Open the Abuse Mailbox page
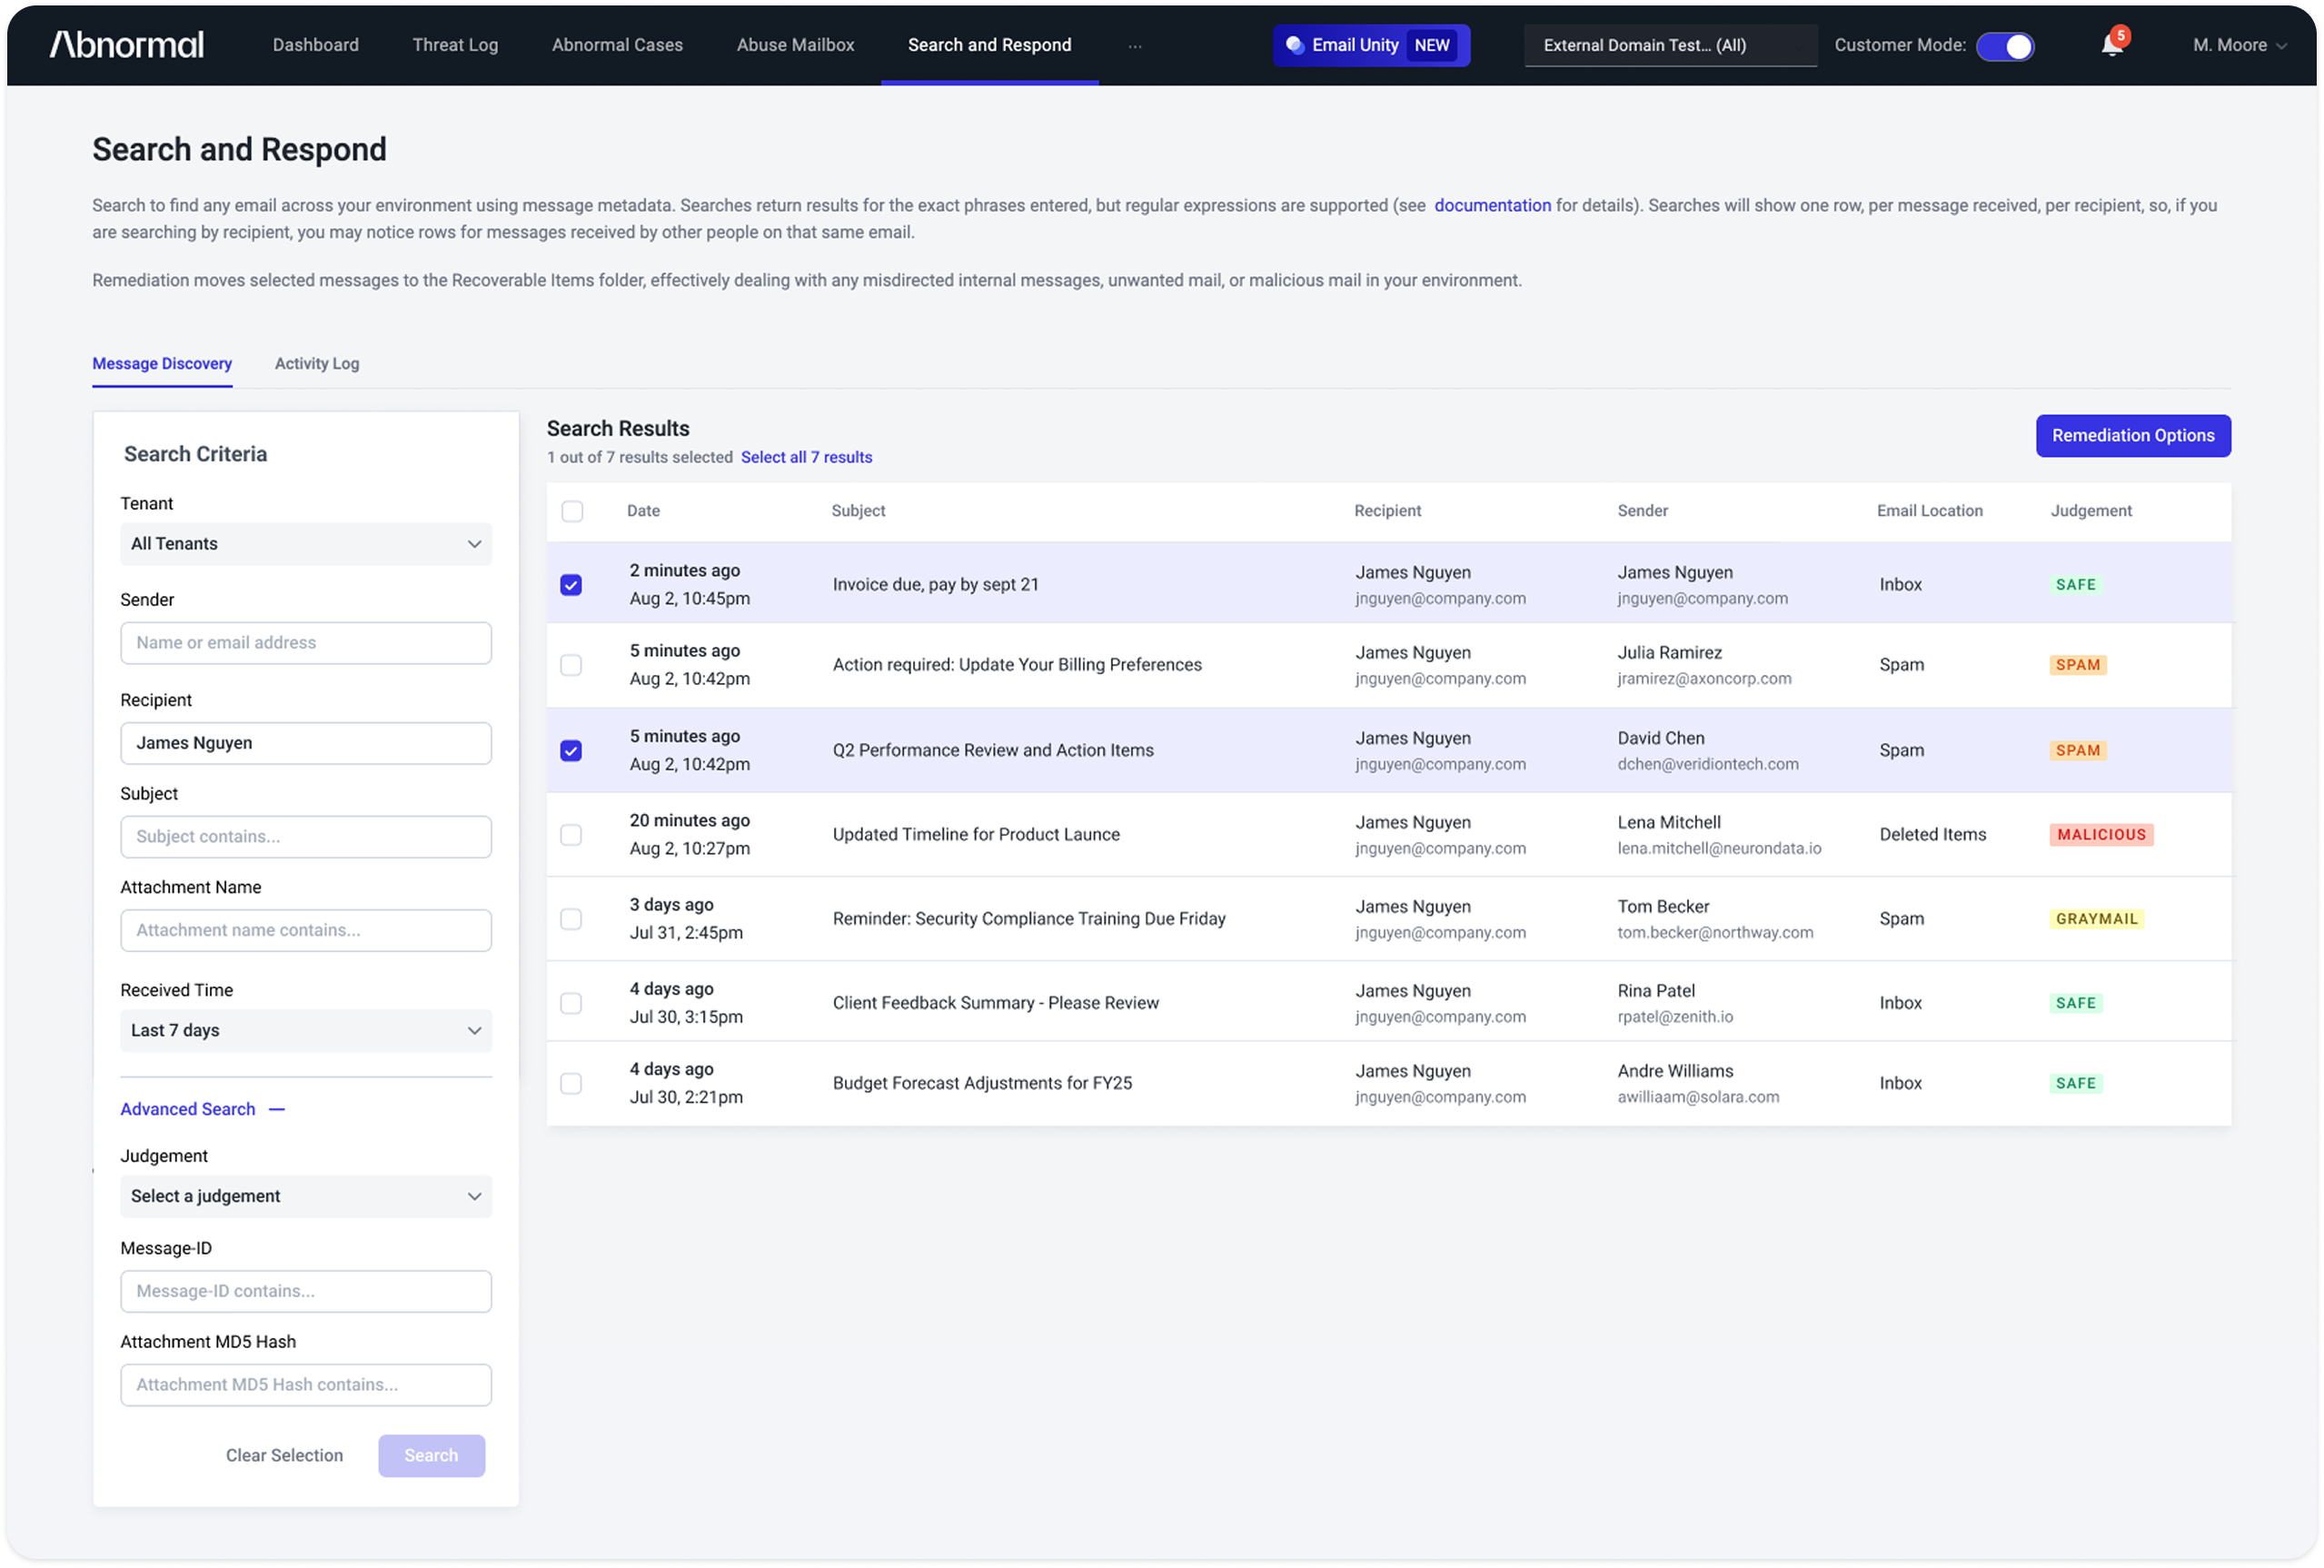Image resolution: width=2324 pixels, height=1568 pixels. click(795, 45)
